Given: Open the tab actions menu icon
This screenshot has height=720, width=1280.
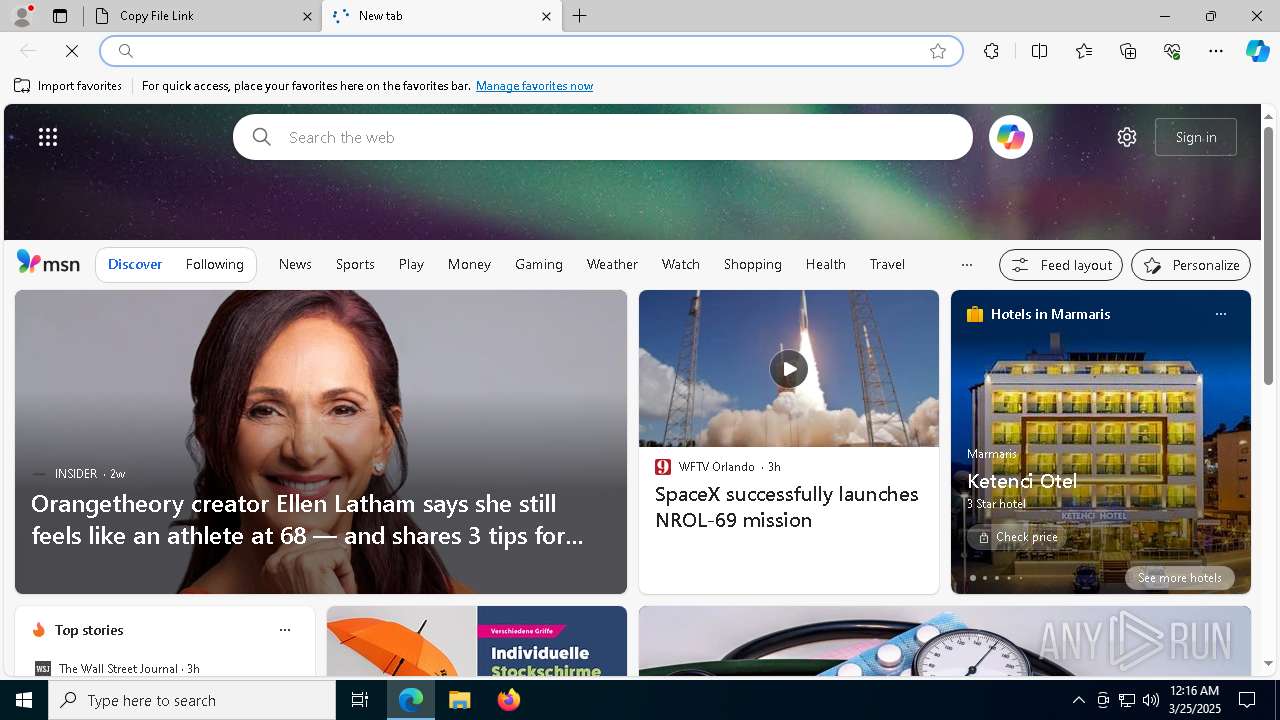Looking at the screenshot, I should coord(60,16).
